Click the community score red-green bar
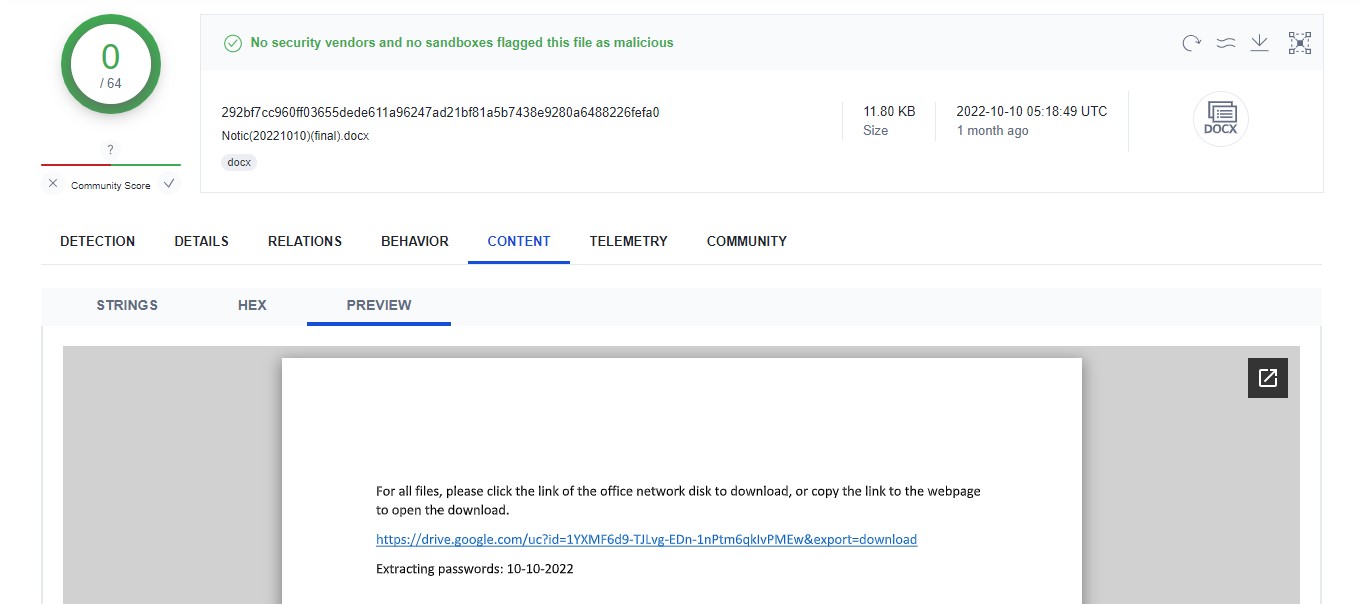Screen dimensions: 1366x605 tap(111, 164)
